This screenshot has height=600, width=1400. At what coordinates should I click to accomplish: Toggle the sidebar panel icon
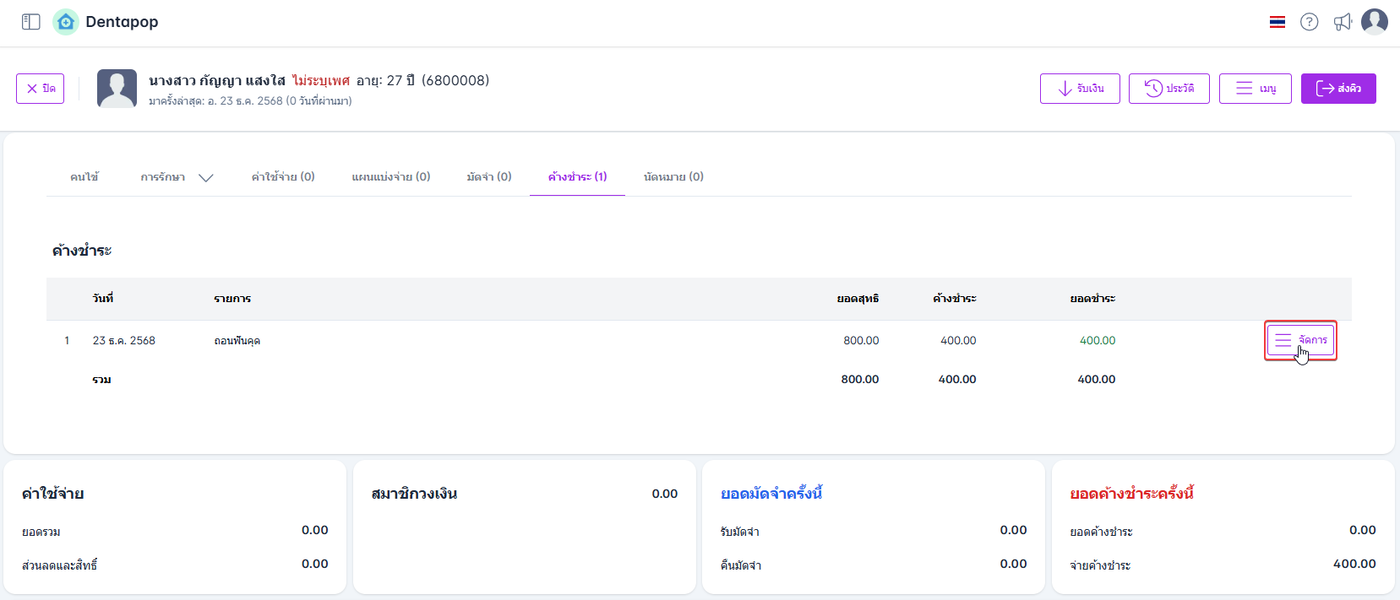coord(31,22)
